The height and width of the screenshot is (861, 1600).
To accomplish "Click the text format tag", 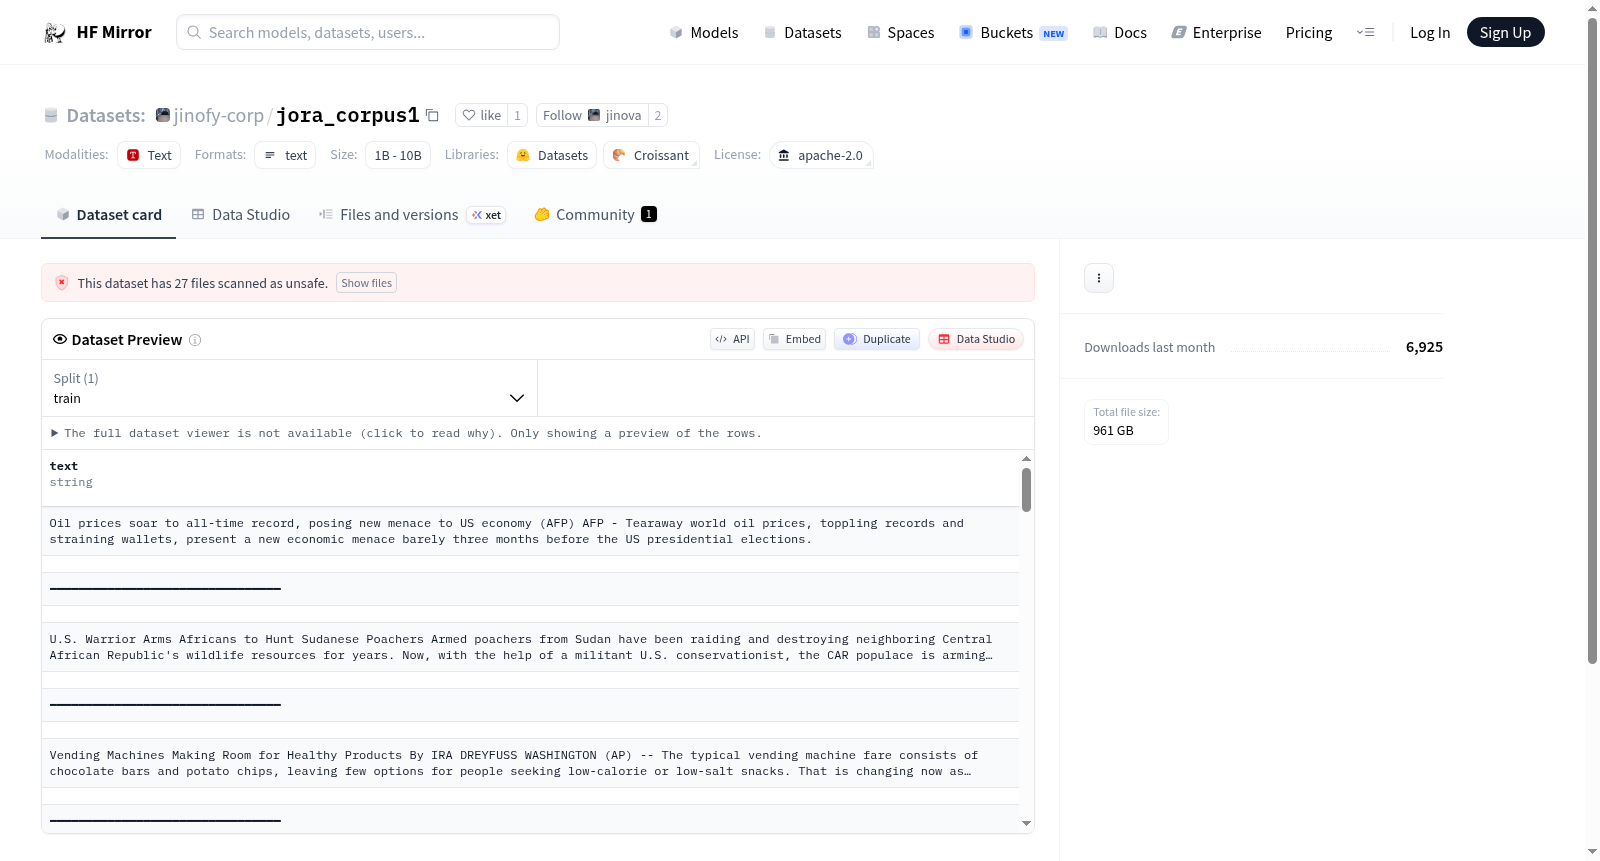I will coord(285,155).
